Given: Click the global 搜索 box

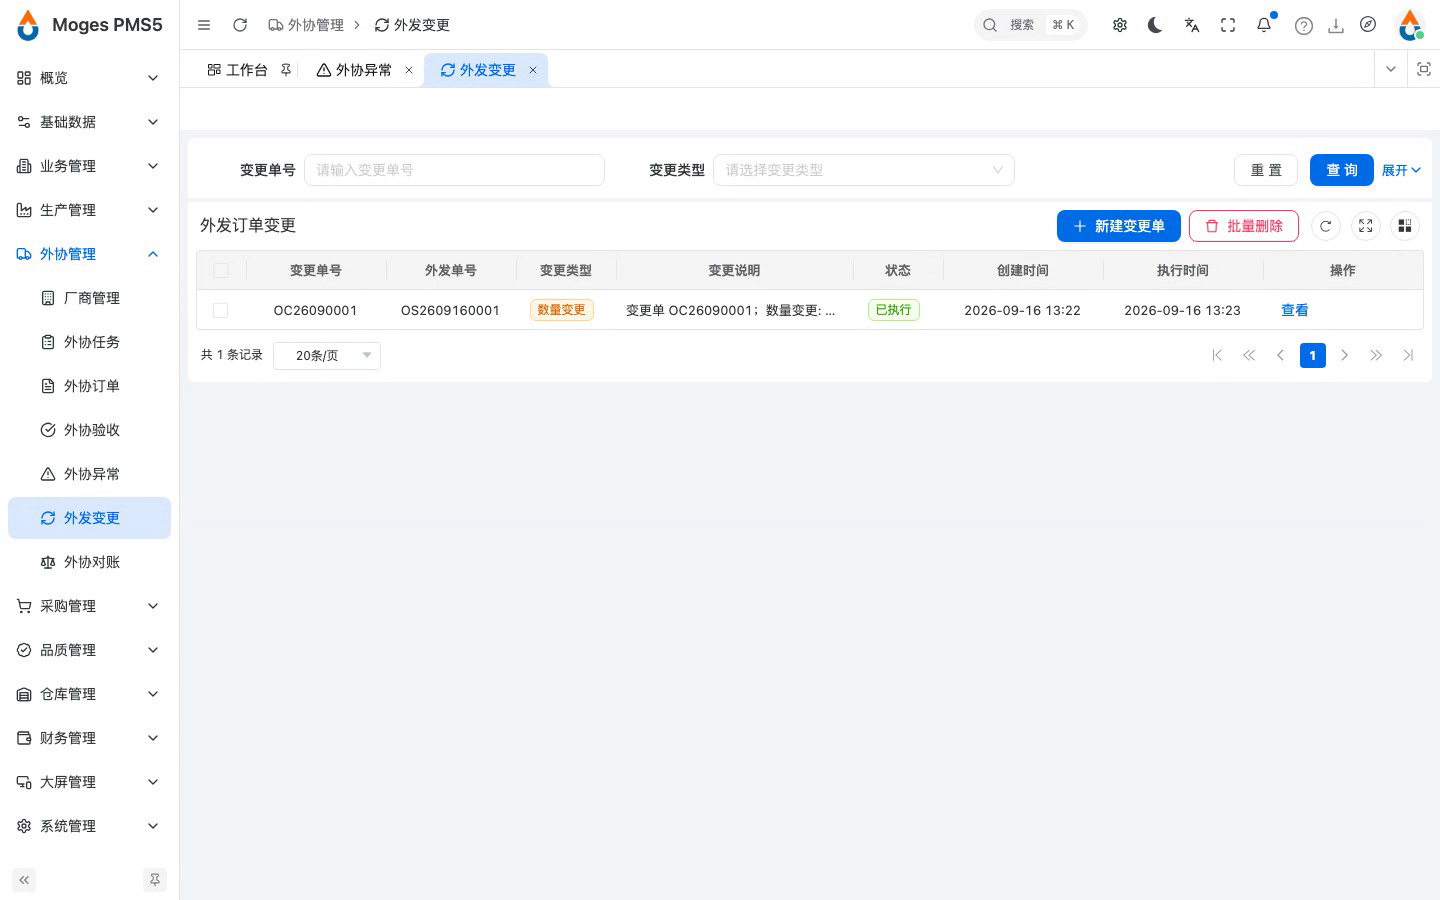Looking at the screenshot, I should pyautogui.click(x=1030, y=25).
